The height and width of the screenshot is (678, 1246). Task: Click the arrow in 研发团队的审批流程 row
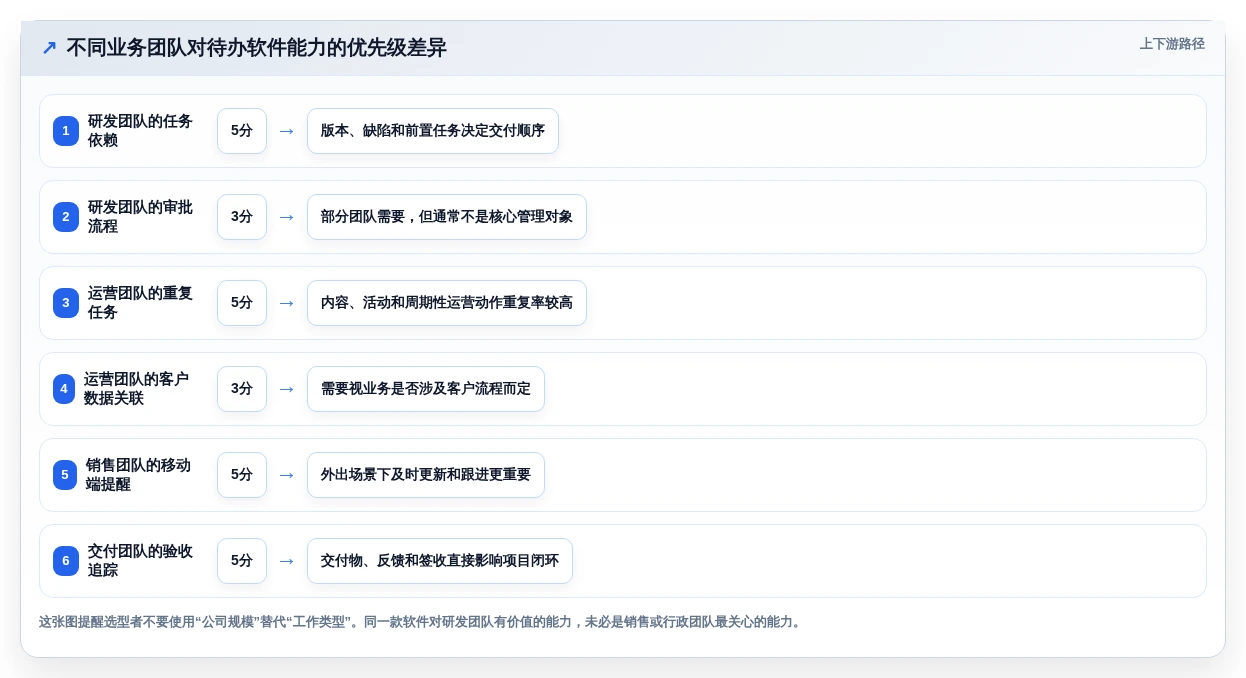click(287, 217)
